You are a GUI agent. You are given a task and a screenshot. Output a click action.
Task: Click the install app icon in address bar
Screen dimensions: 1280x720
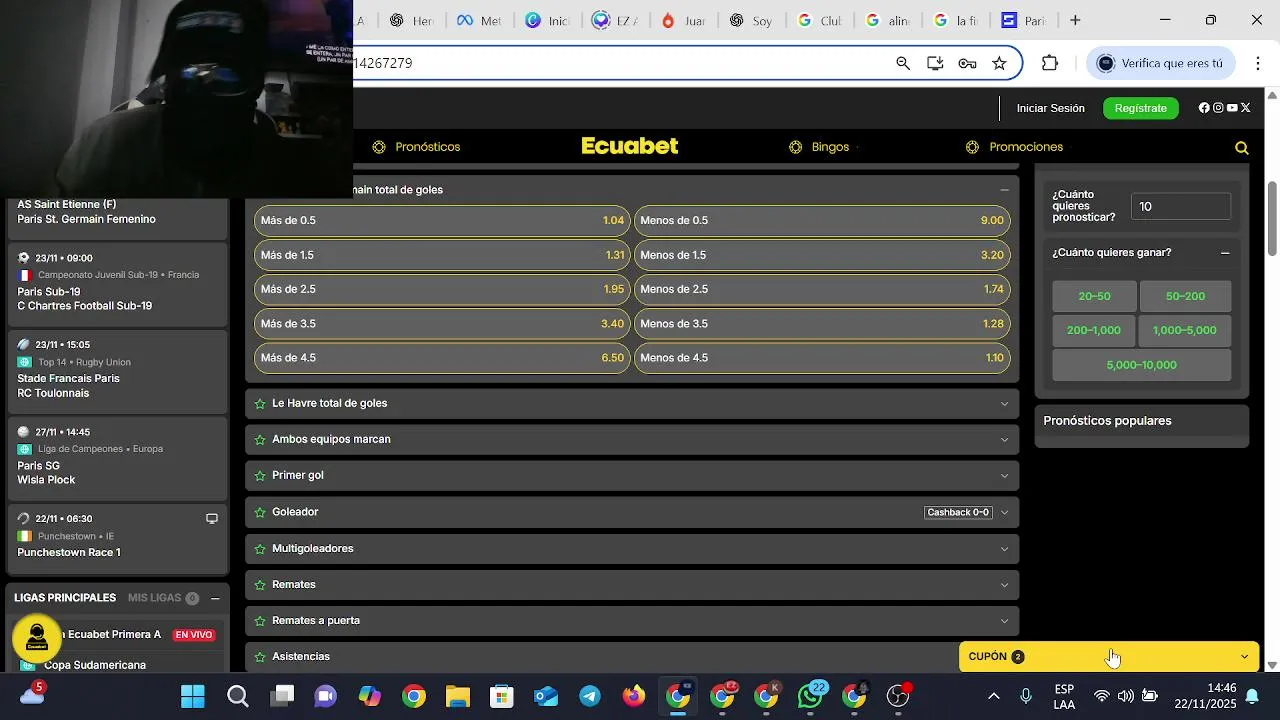(x=935, y=63)
